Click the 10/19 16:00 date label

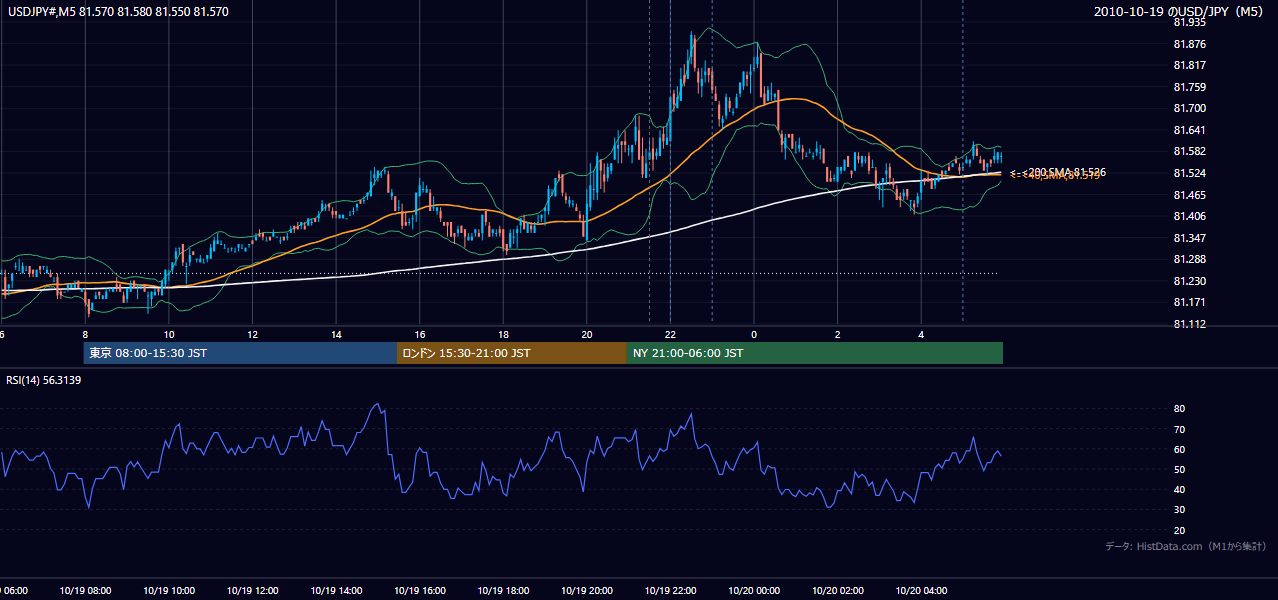click(420, 591)
